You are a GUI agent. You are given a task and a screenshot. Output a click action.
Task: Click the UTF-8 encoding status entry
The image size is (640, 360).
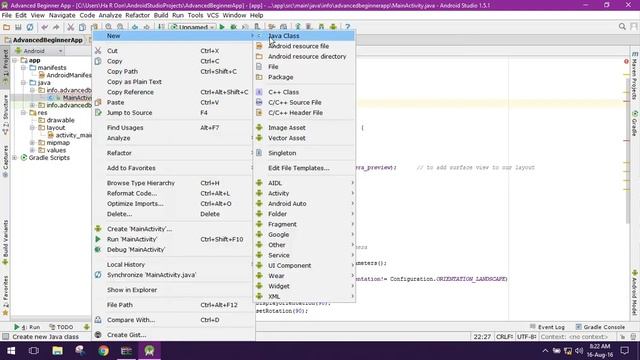[526, 337]
